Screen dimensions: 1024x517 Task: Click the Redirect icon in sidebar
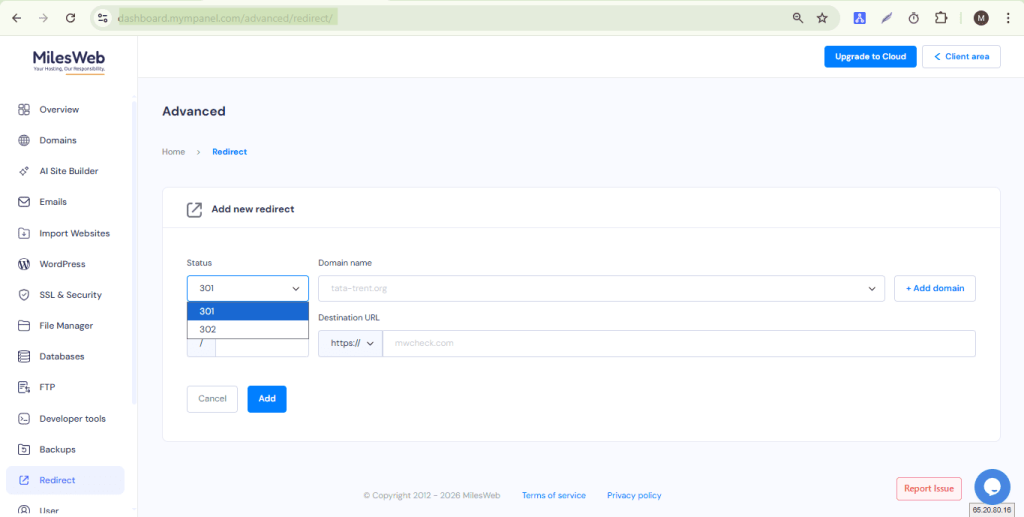click(x=24, y=480)
